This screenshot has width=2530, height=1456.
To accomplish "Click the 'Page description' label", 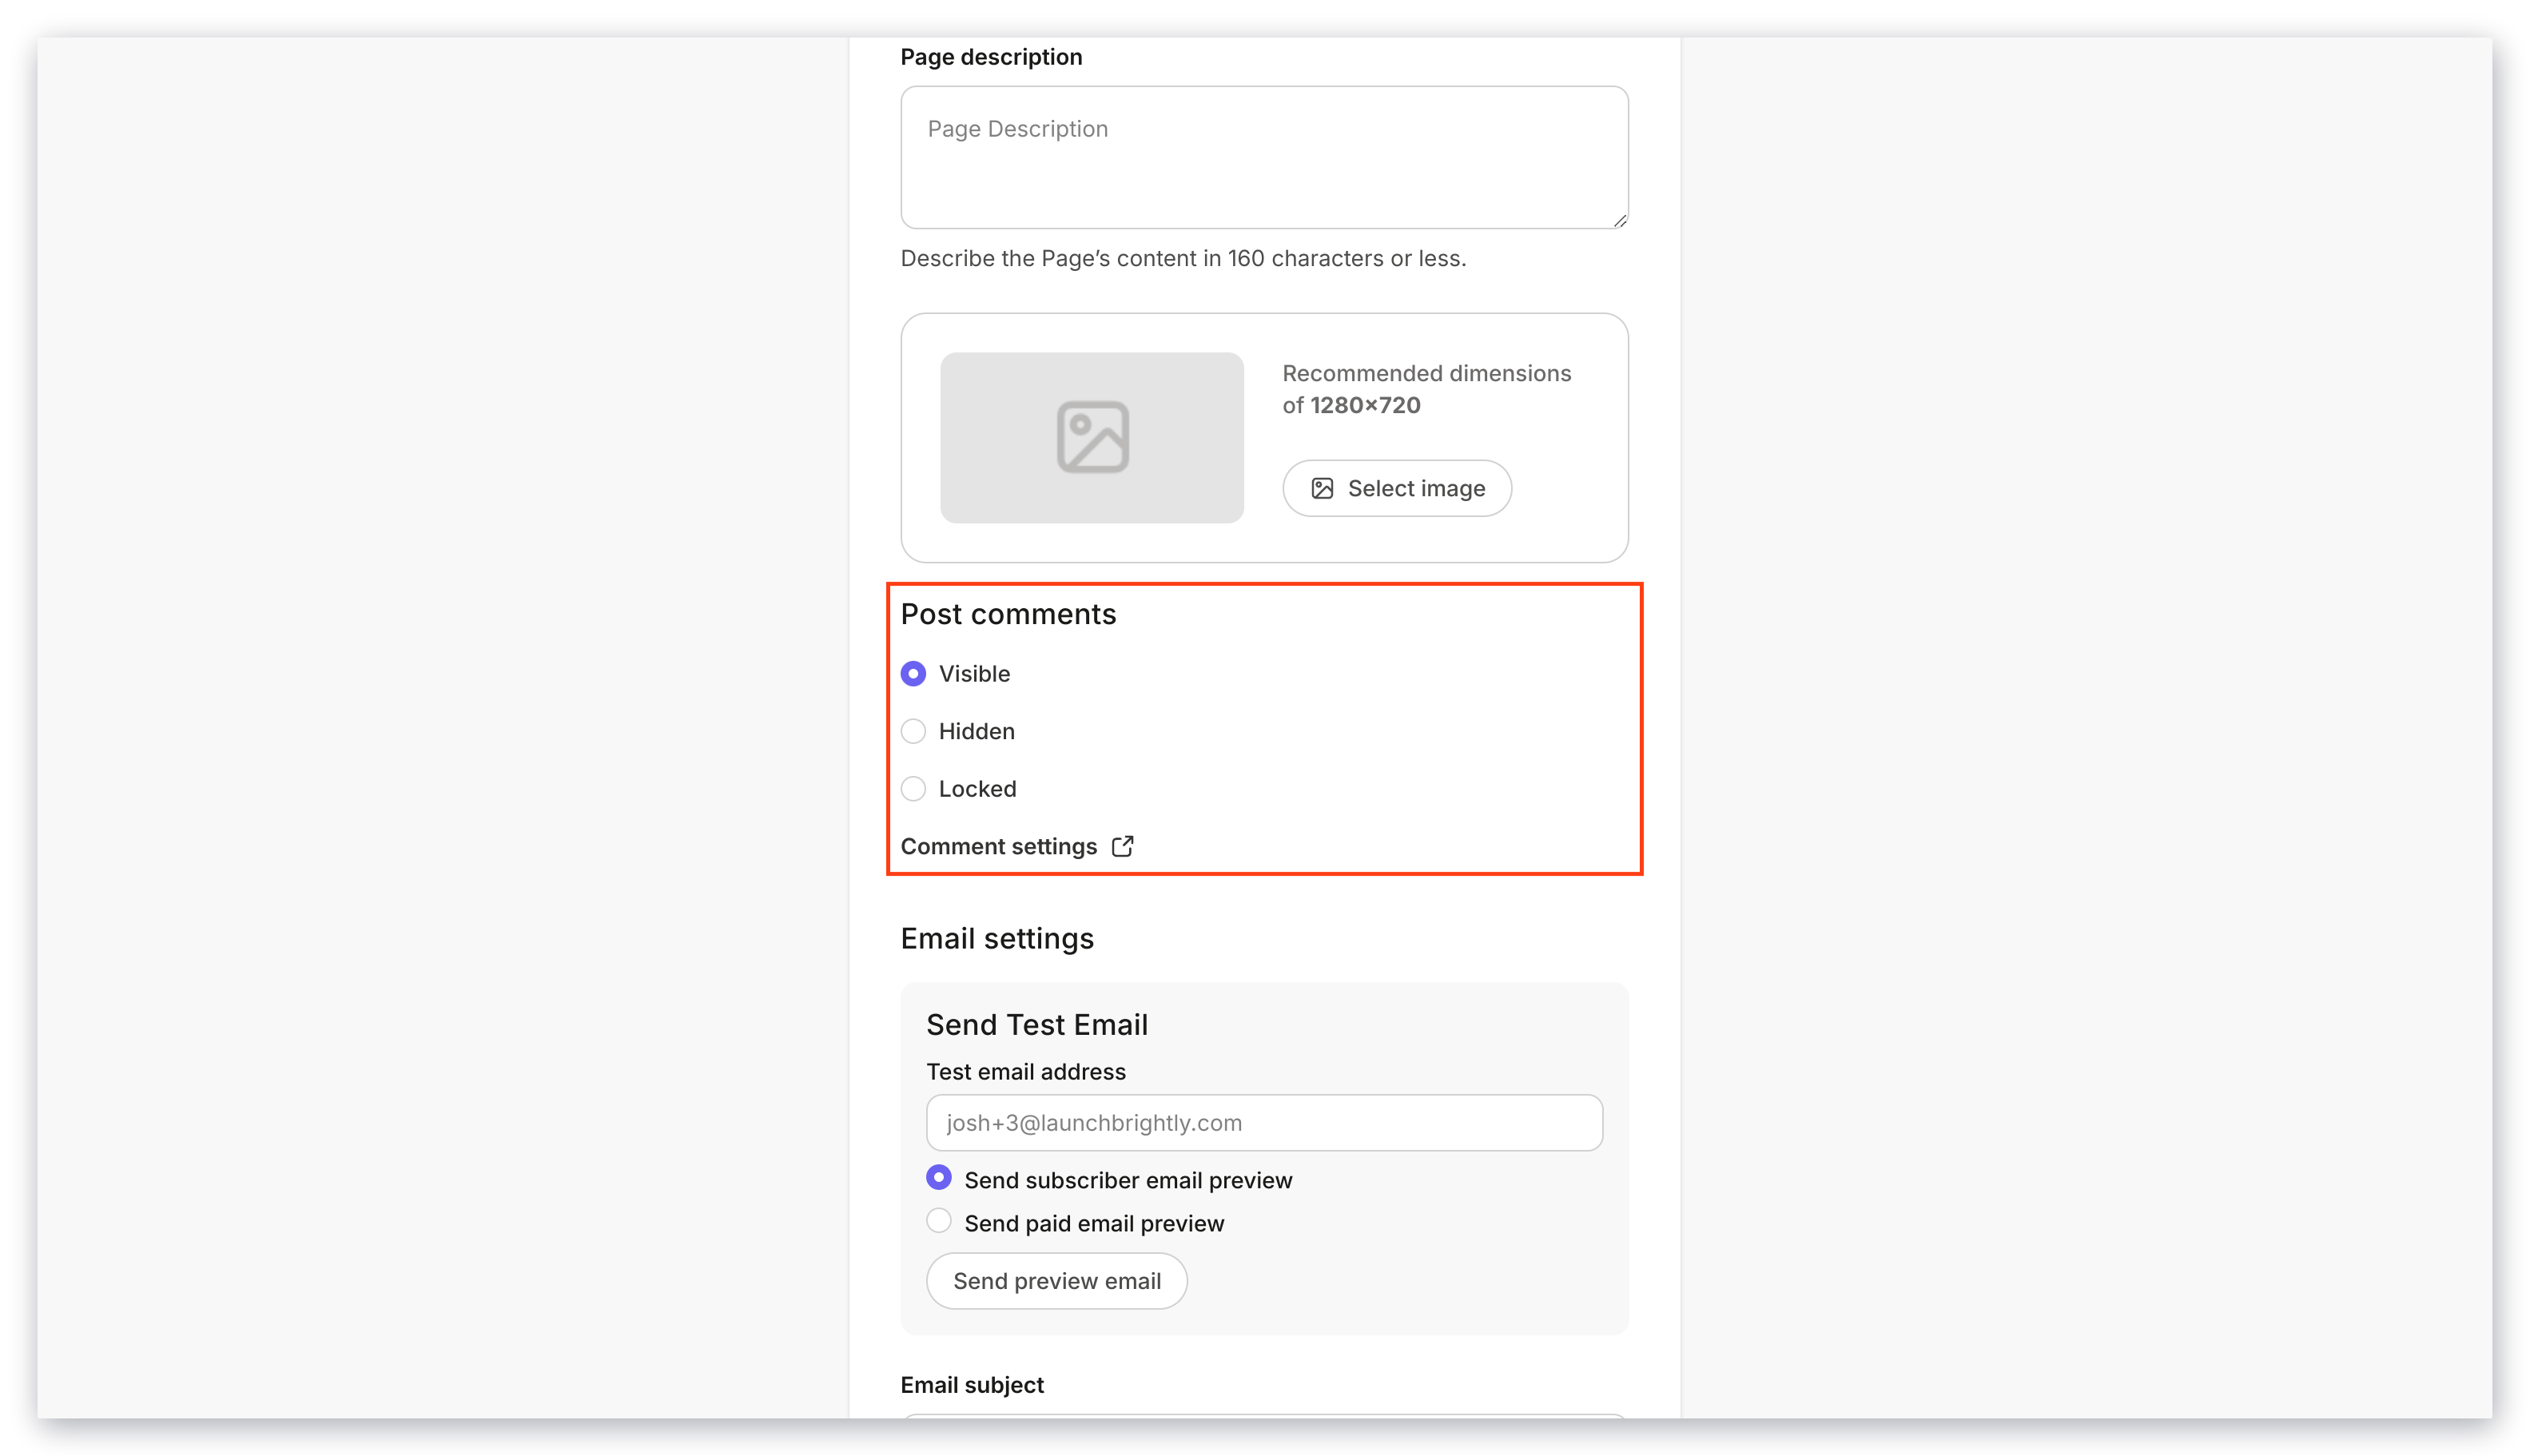I will tap(991, 57).
